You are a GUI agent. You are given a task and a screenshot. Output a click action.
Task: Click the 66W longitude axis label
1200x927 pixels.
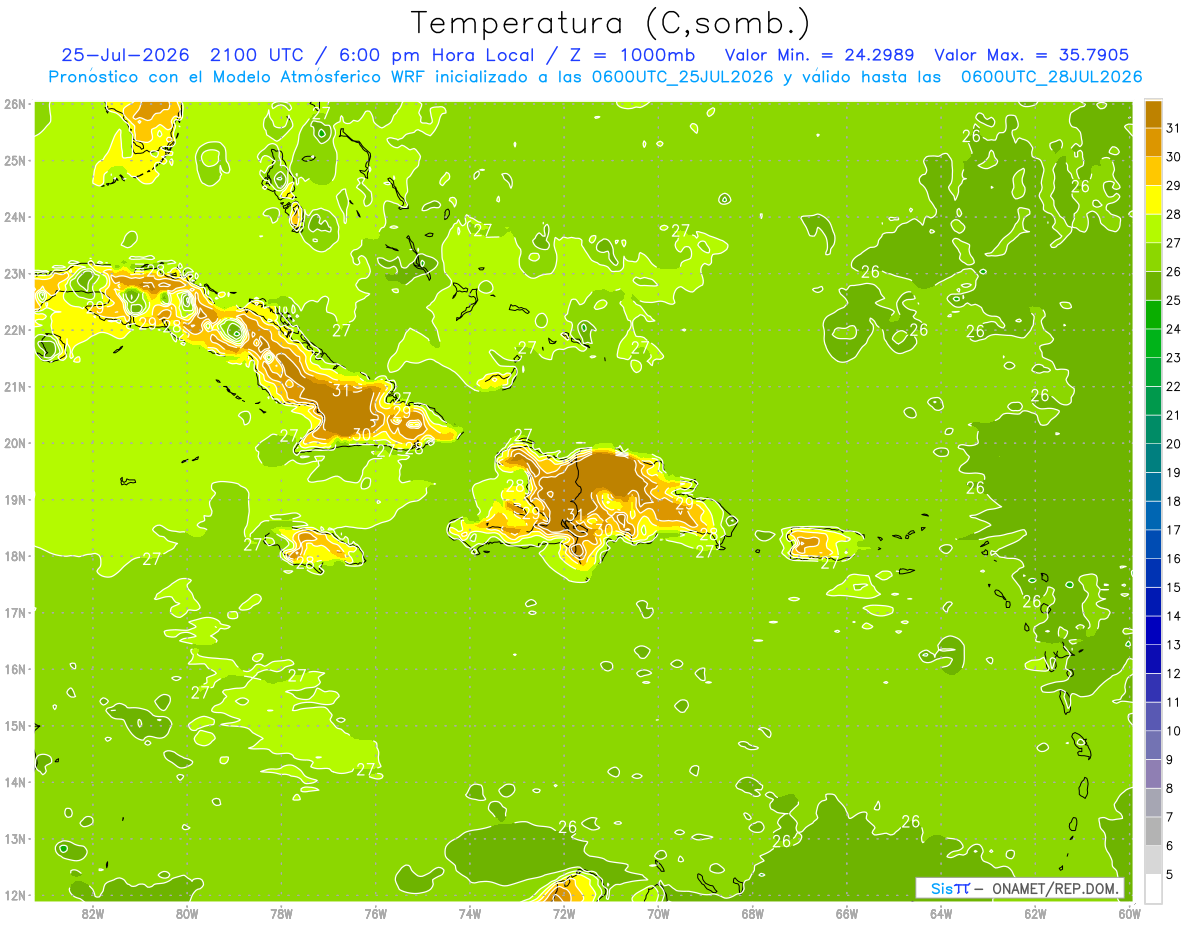[x=847, y=913]
